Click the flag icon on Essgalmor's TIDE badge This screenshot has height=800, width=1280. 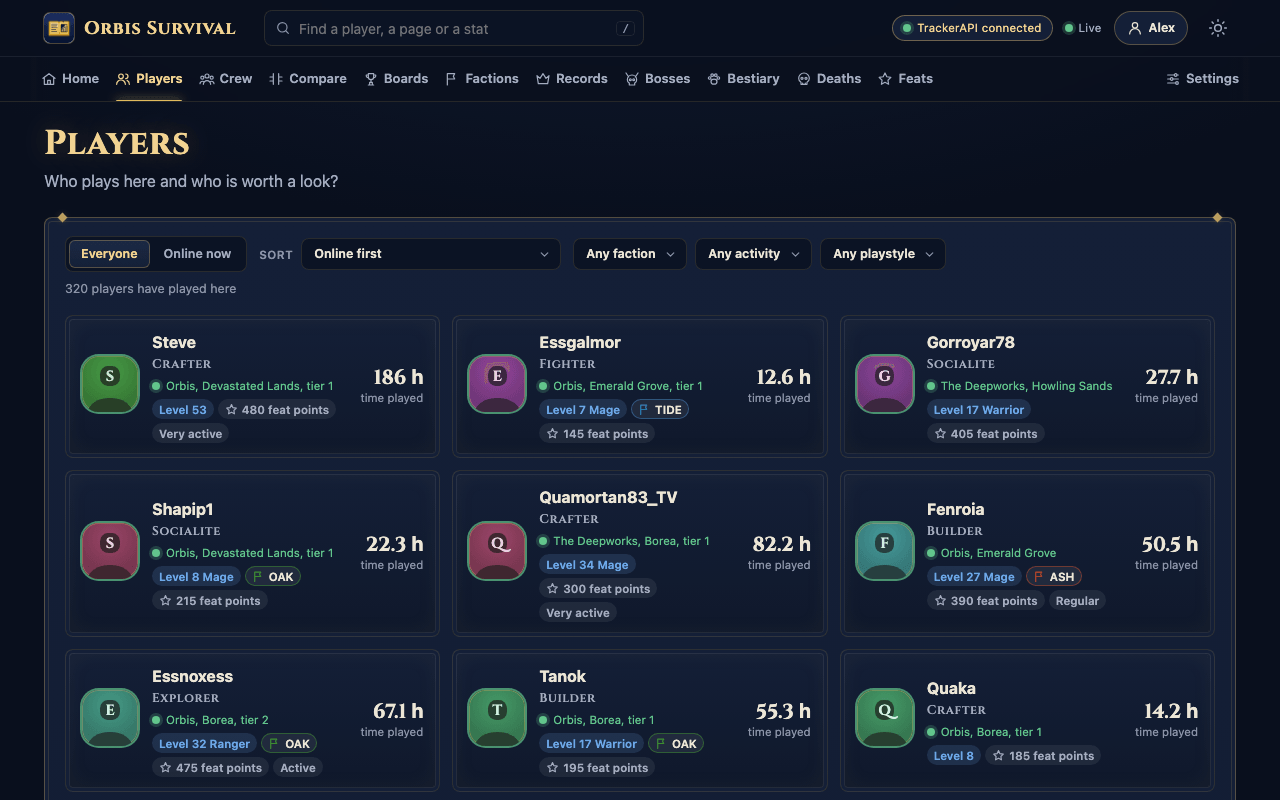pyautogui.click(x=644, y=410)
